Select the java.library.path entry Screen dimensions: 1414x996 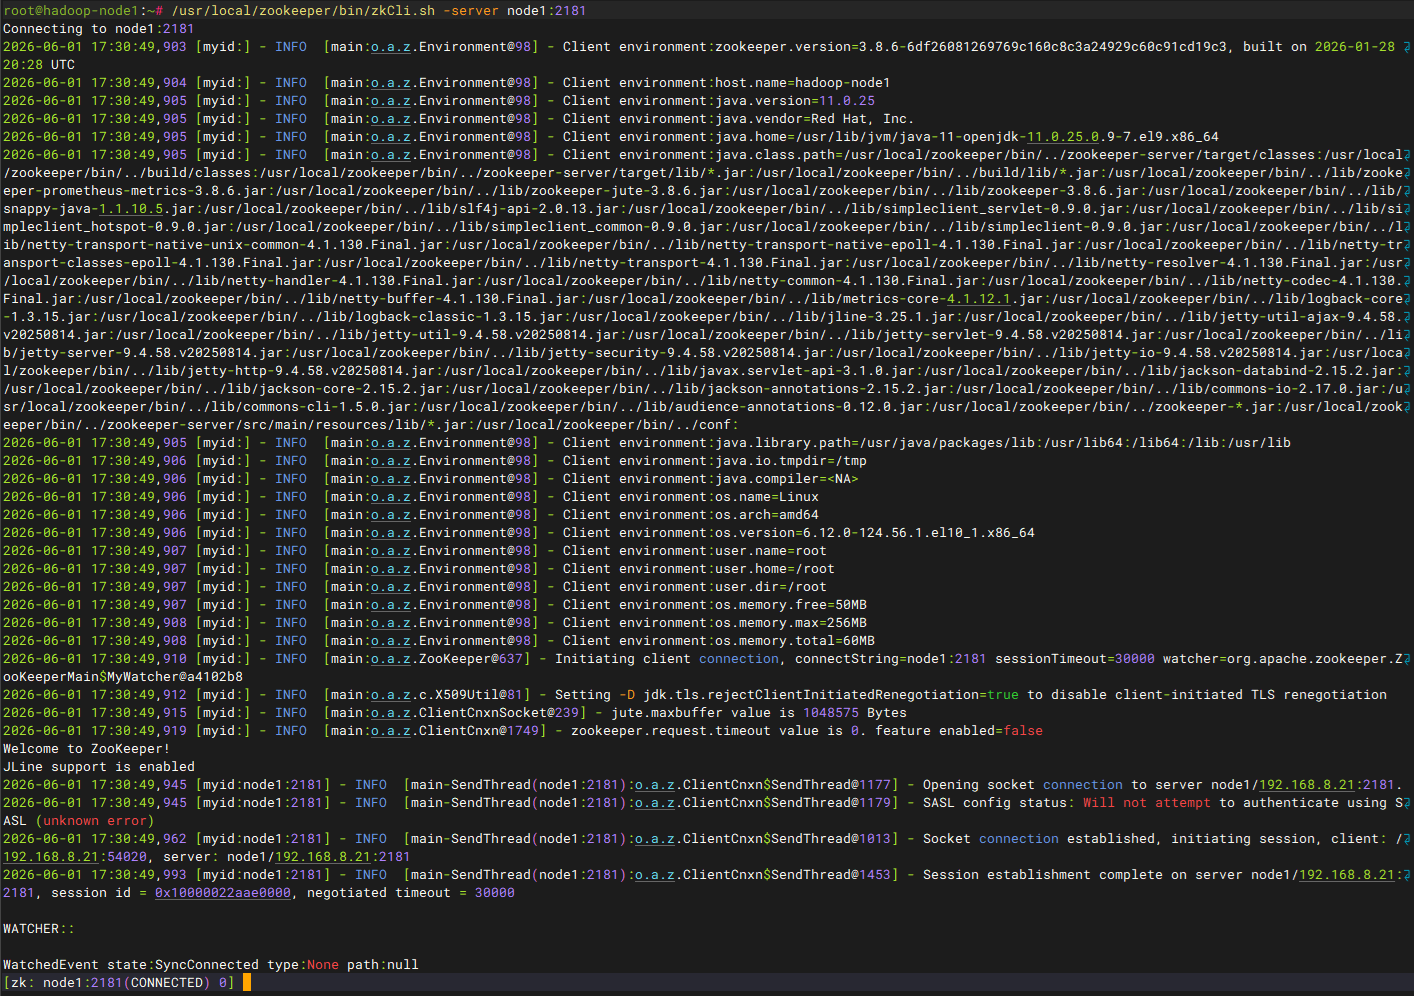tap(1003, 443)
